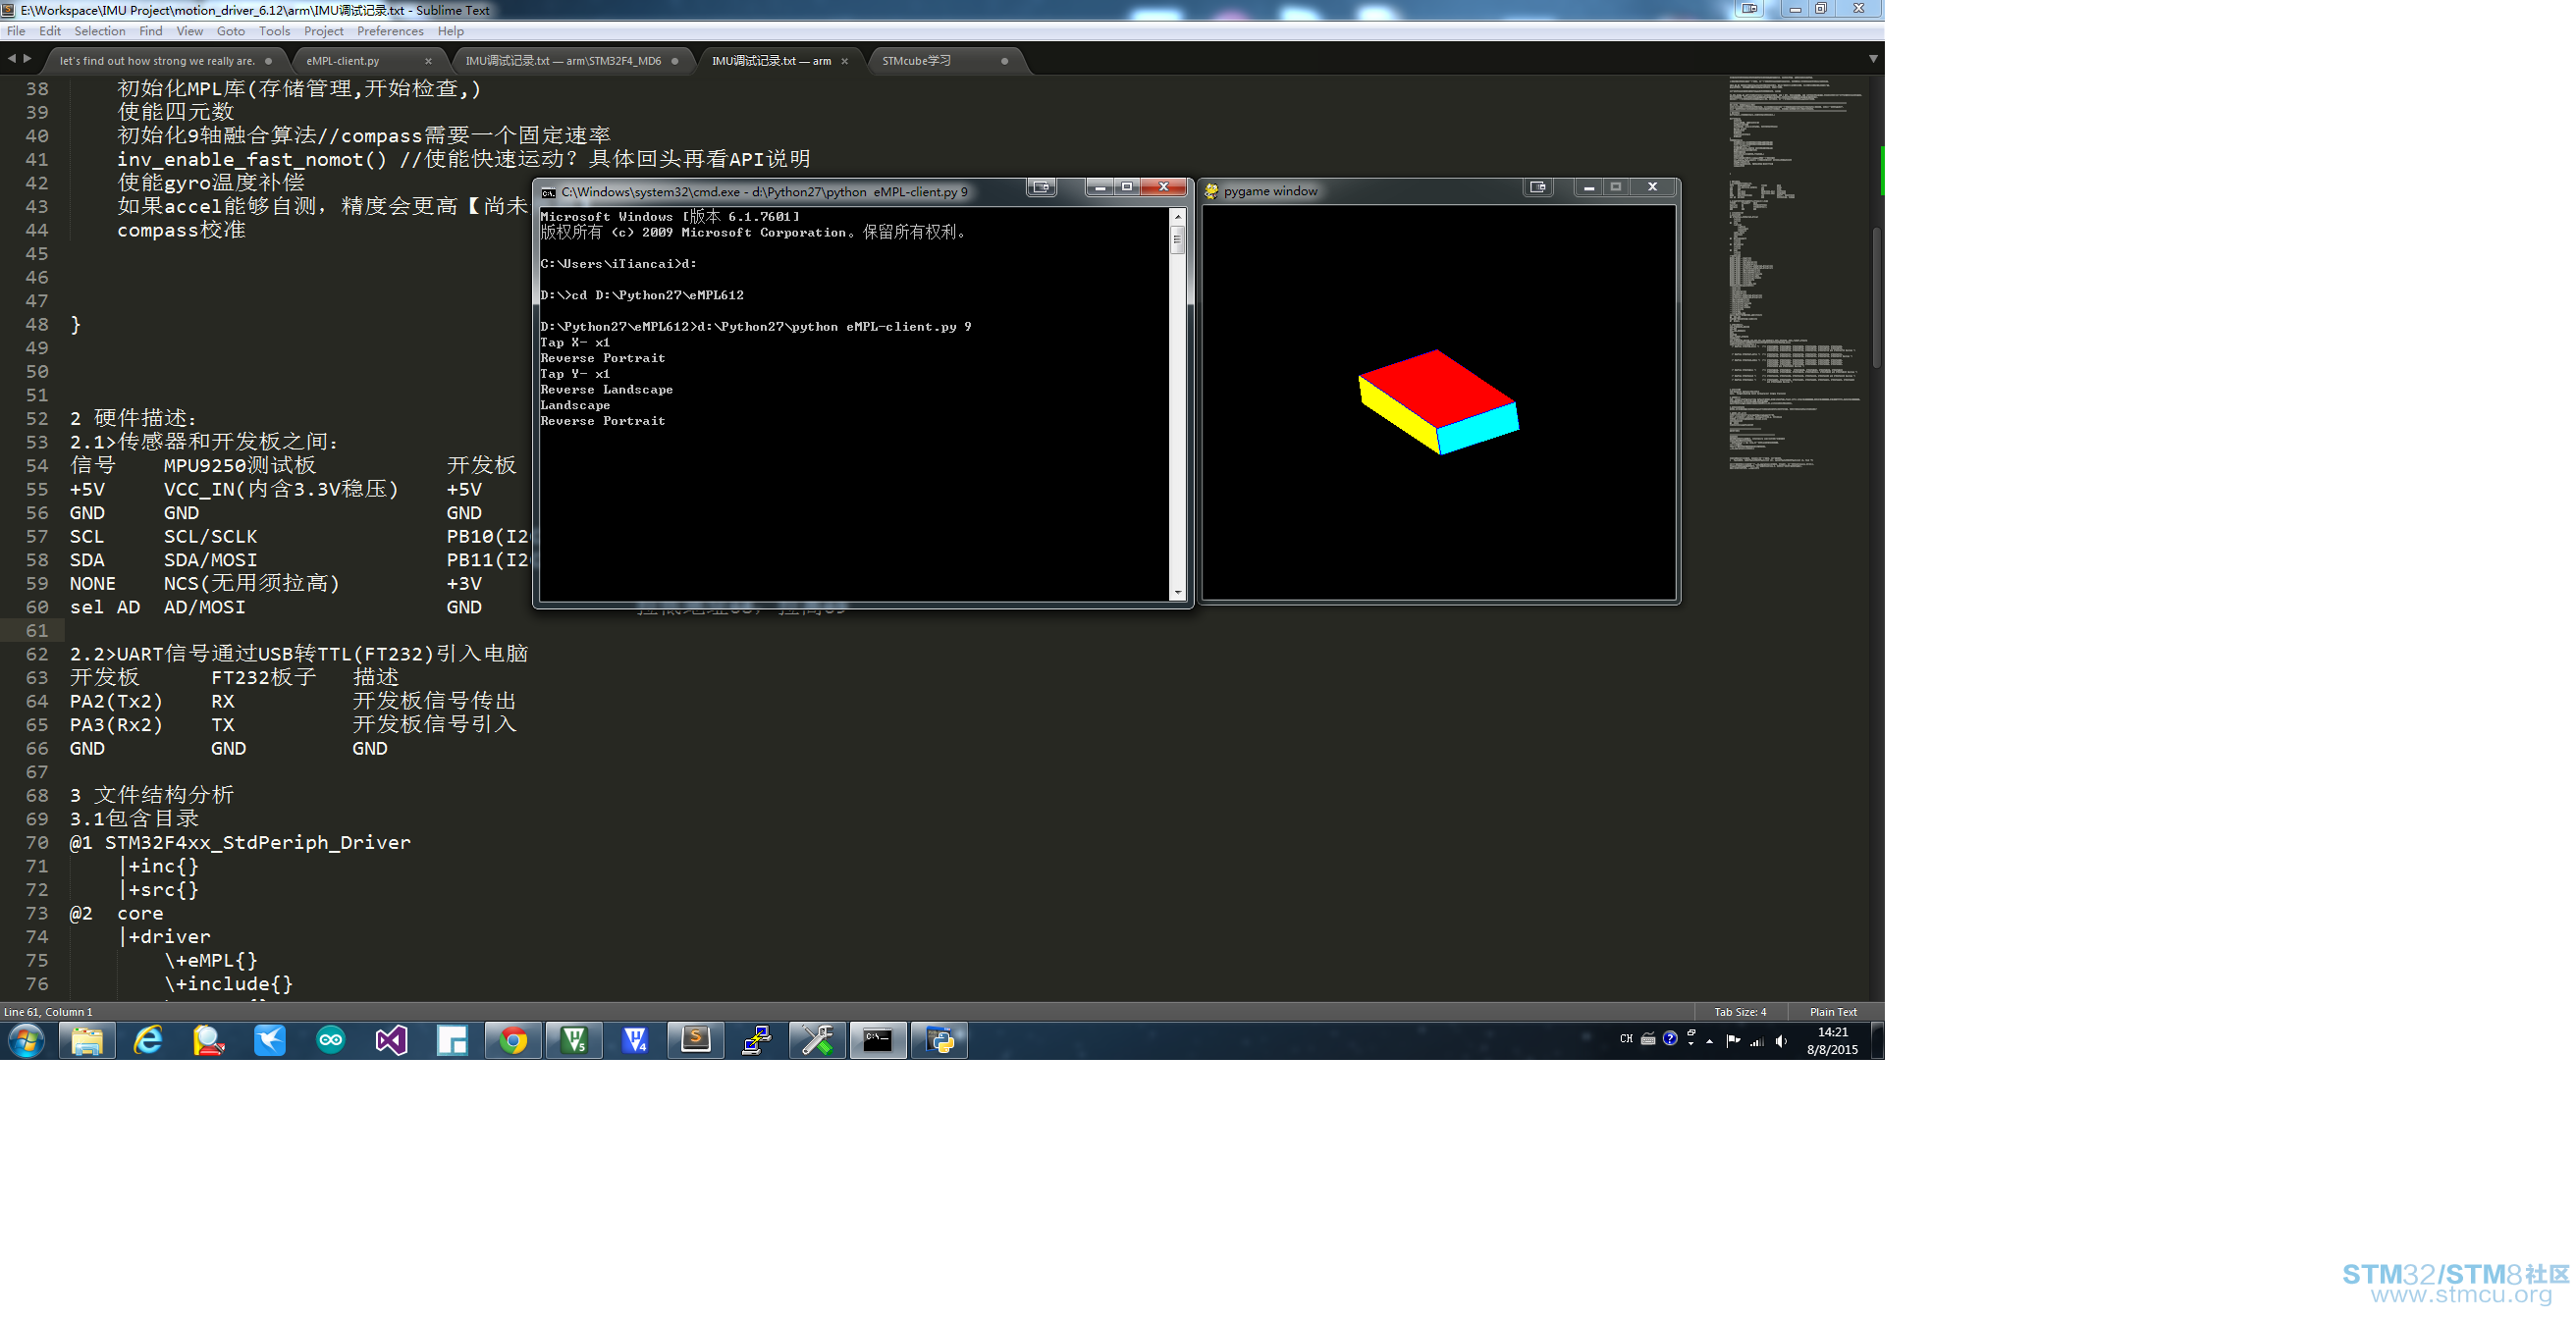Image resolution: width=2576 pixels, height=1319 pixels.
Task: Open the Preferences menu
Action: point(390,31)
